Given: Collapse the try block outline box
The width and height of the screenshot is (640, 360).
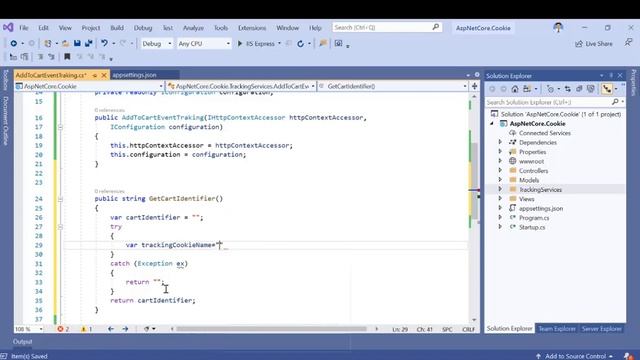Looking at the screenshot, I should 60,227.
